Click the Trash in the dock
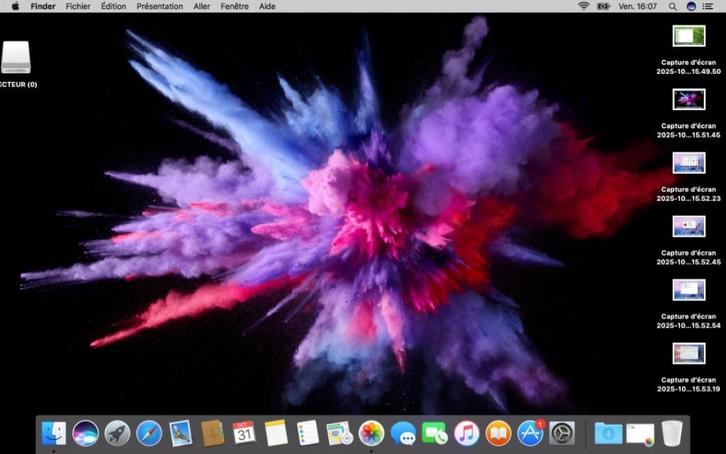Image resolution: width=726 pixels, height=454 pixels. pos(673,433)
